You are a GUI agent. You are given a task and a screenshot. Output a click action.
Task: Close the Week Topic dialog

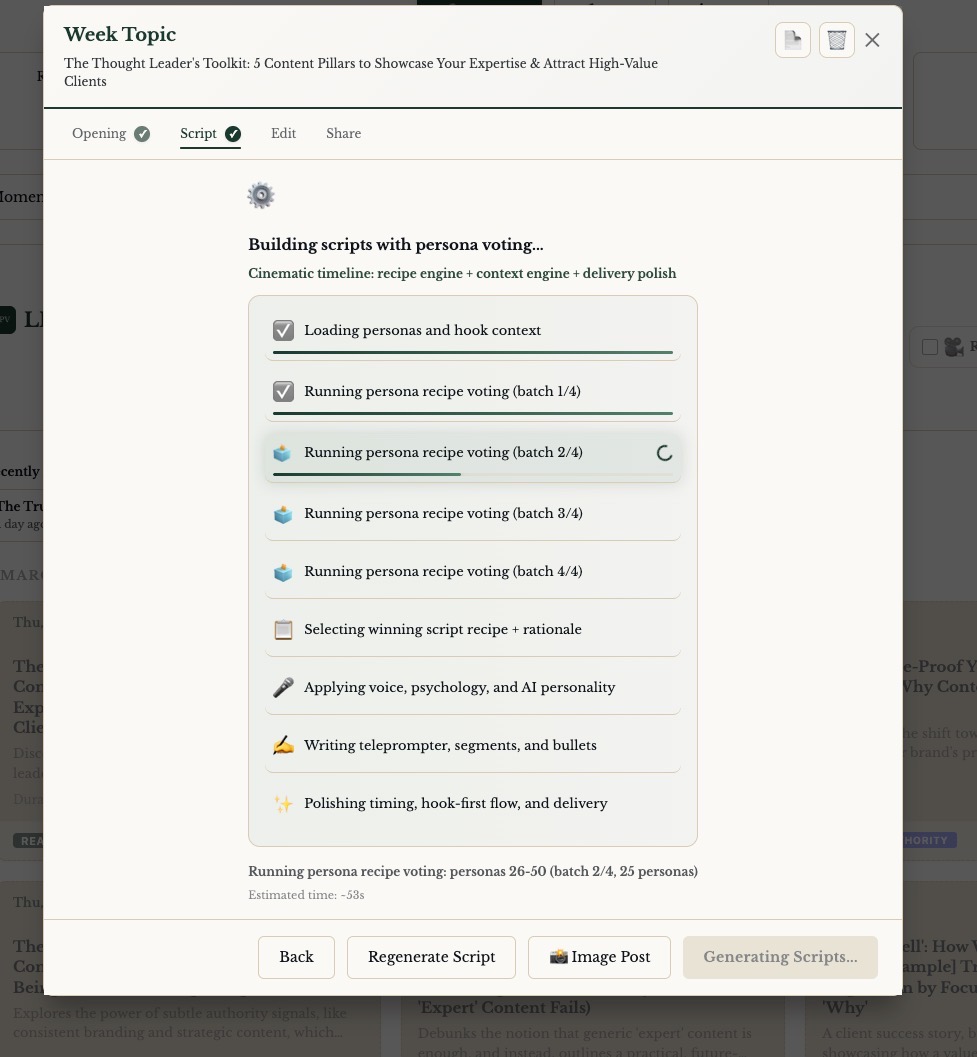(x=872, y=40)
